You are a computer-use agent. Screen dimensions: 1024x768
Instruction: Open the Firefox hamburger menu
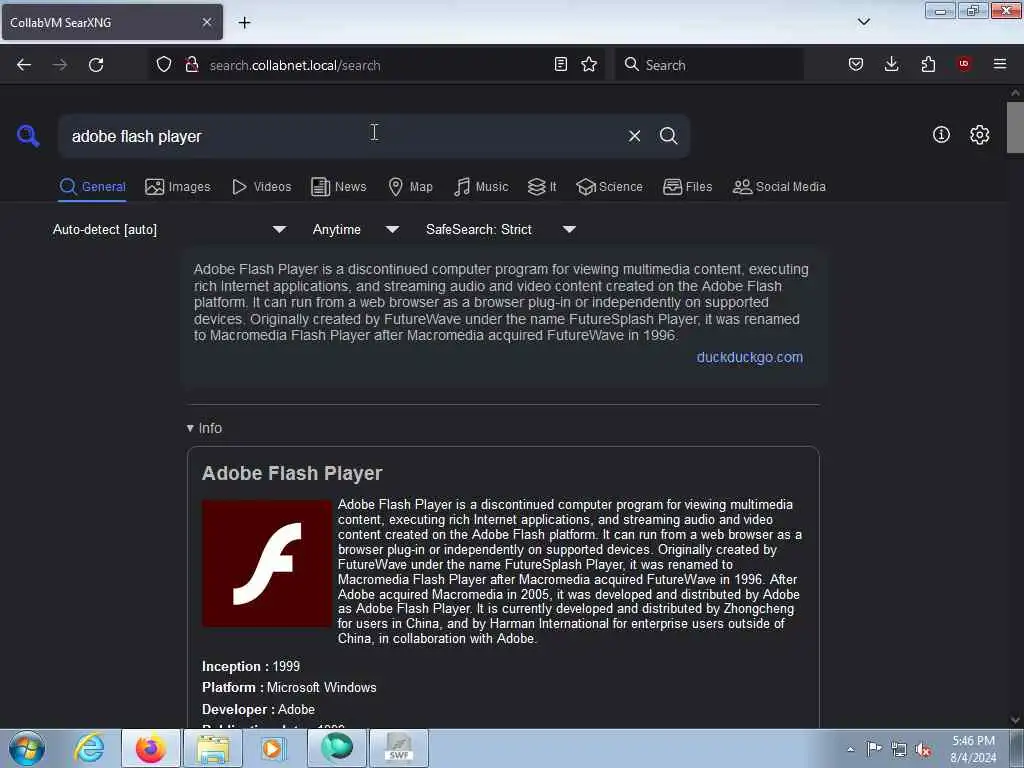pos(1000,64)
